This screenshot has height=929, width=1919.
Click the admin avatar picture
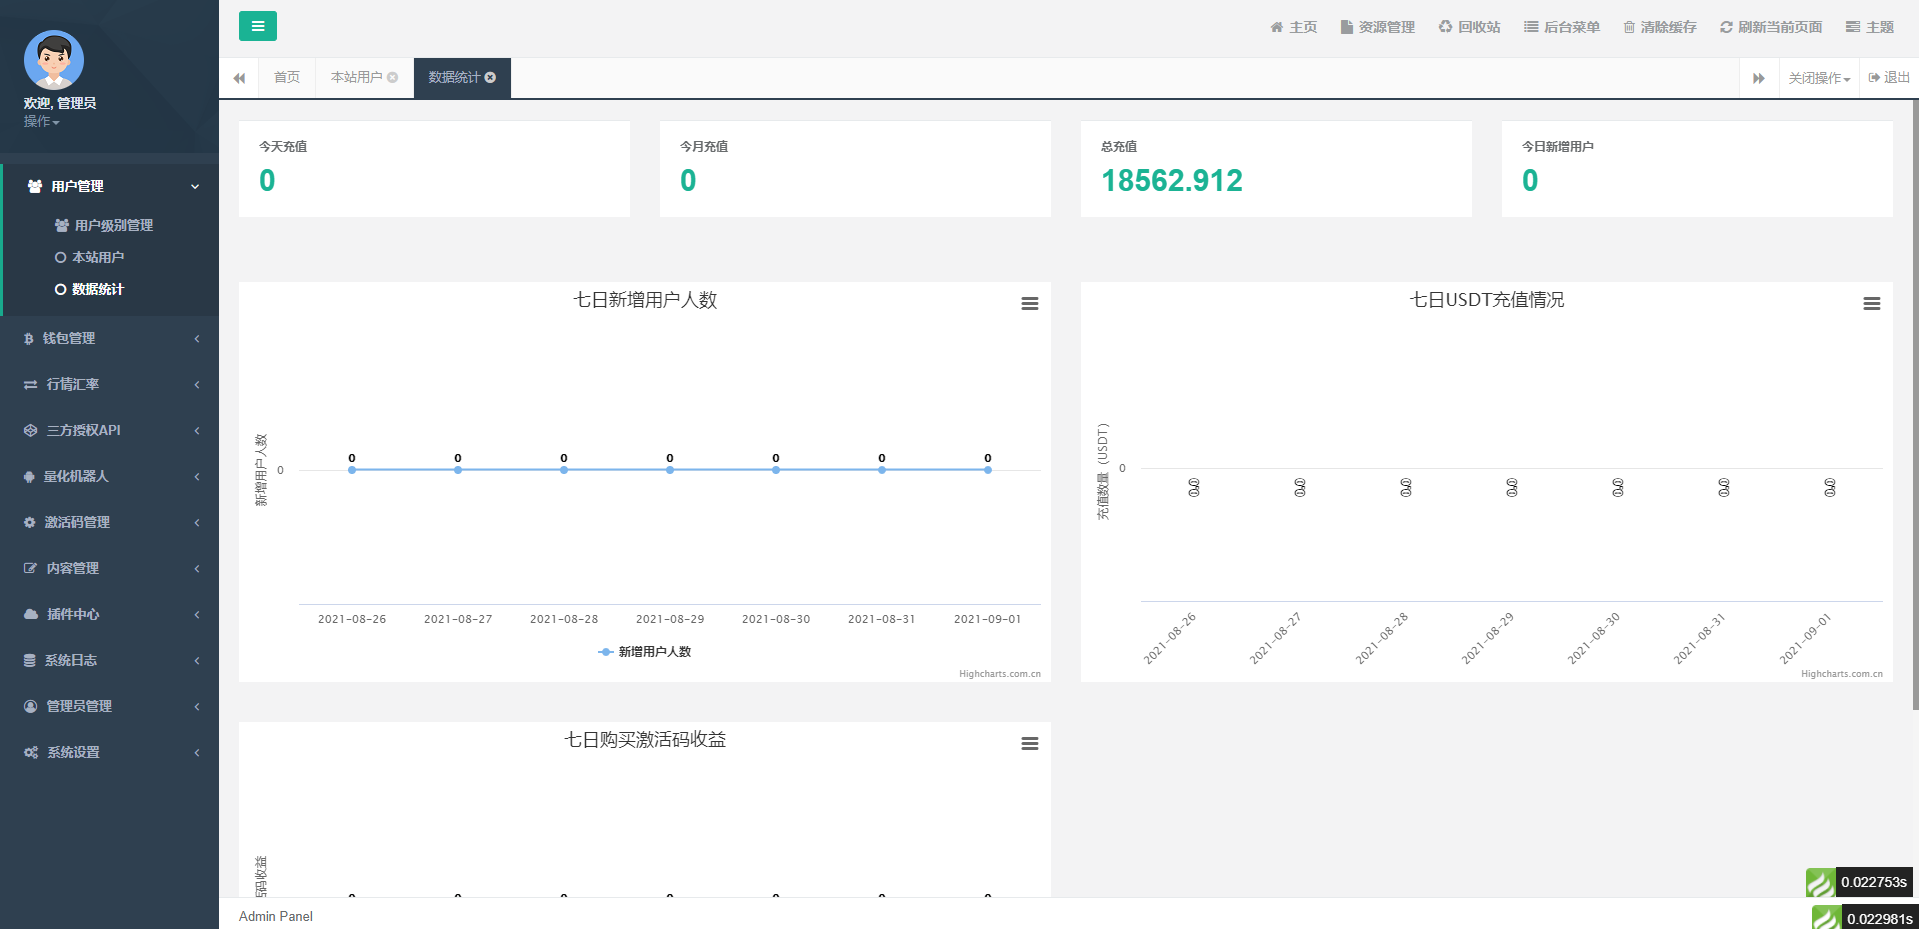pyautogui.click(x=53, y=60)
